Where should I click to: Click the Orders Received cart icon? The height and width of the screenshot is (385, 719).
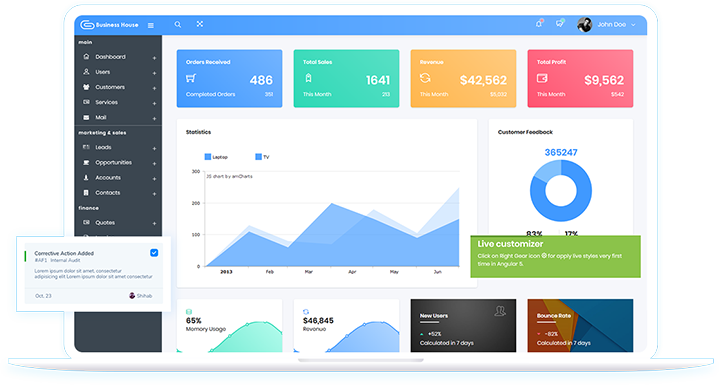coord(191,78)
